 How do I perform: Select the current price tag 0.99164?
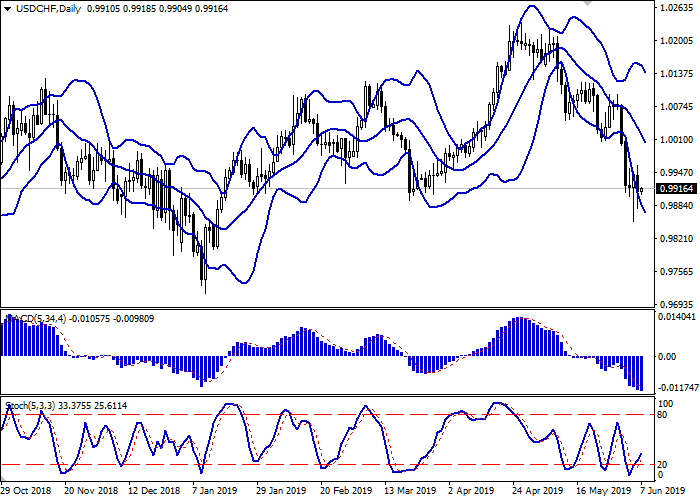point(672,188)
